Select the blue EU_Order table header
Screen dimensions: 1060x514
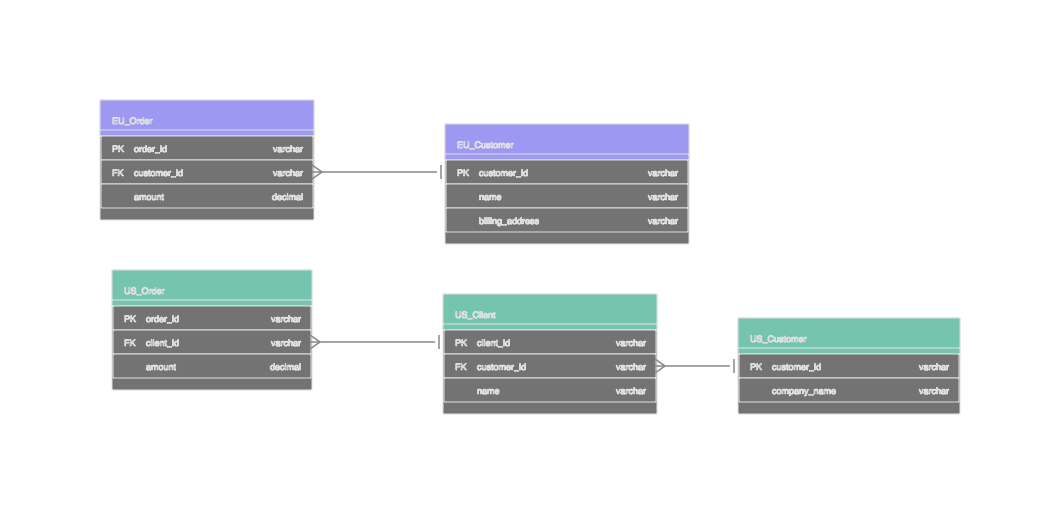click(207, 118)
